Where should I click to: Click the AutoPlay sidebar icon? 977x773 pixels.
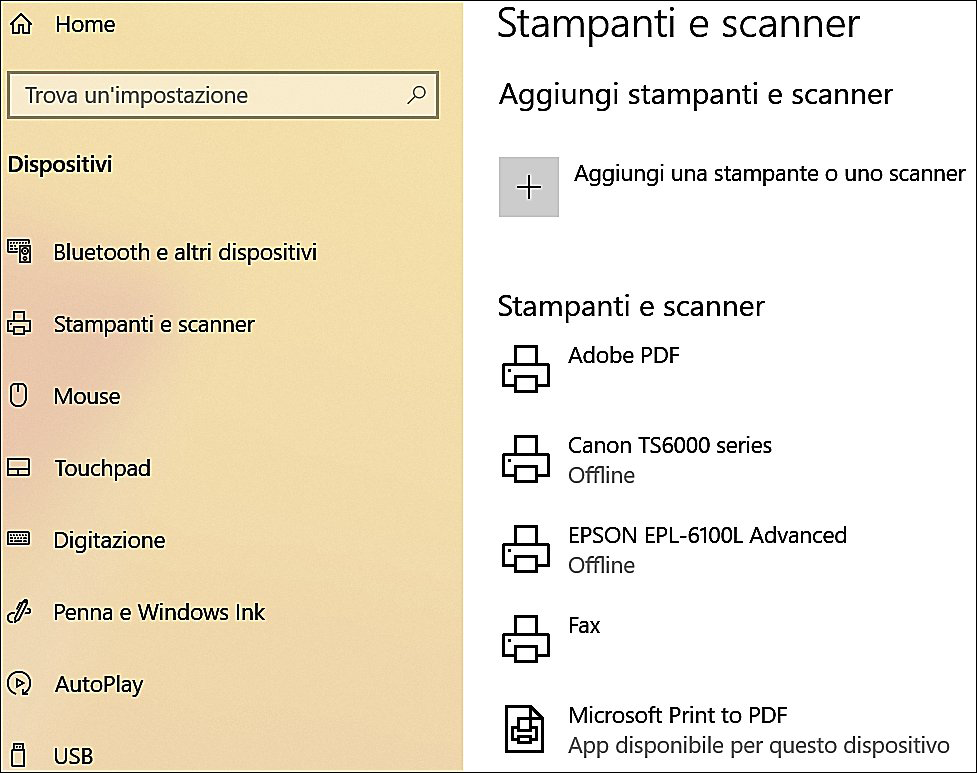[19, 684]
